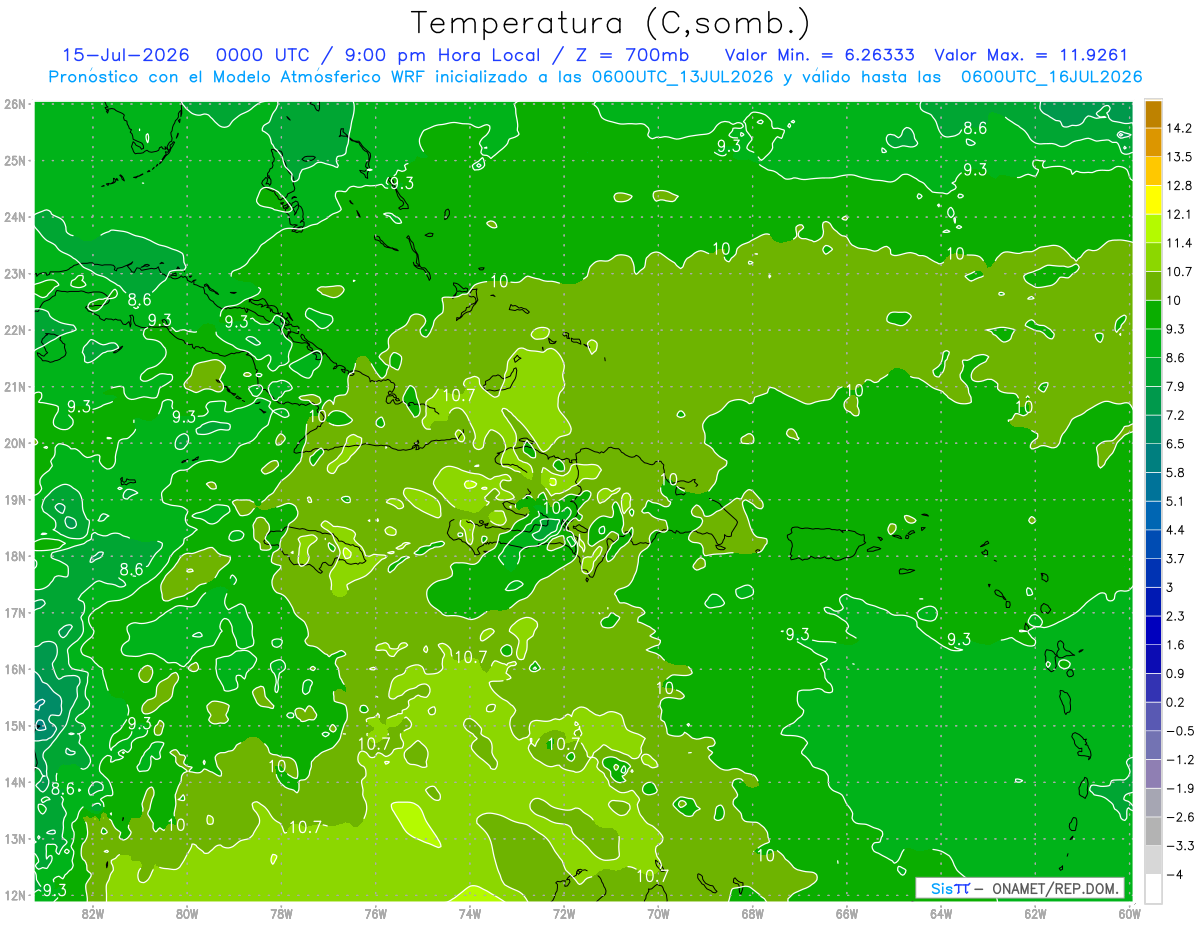Image resolution: width=1200 pixels, height=927 pixels.
Task: Click the '12.1' colorbar scale value
Action: point(1180,215)
